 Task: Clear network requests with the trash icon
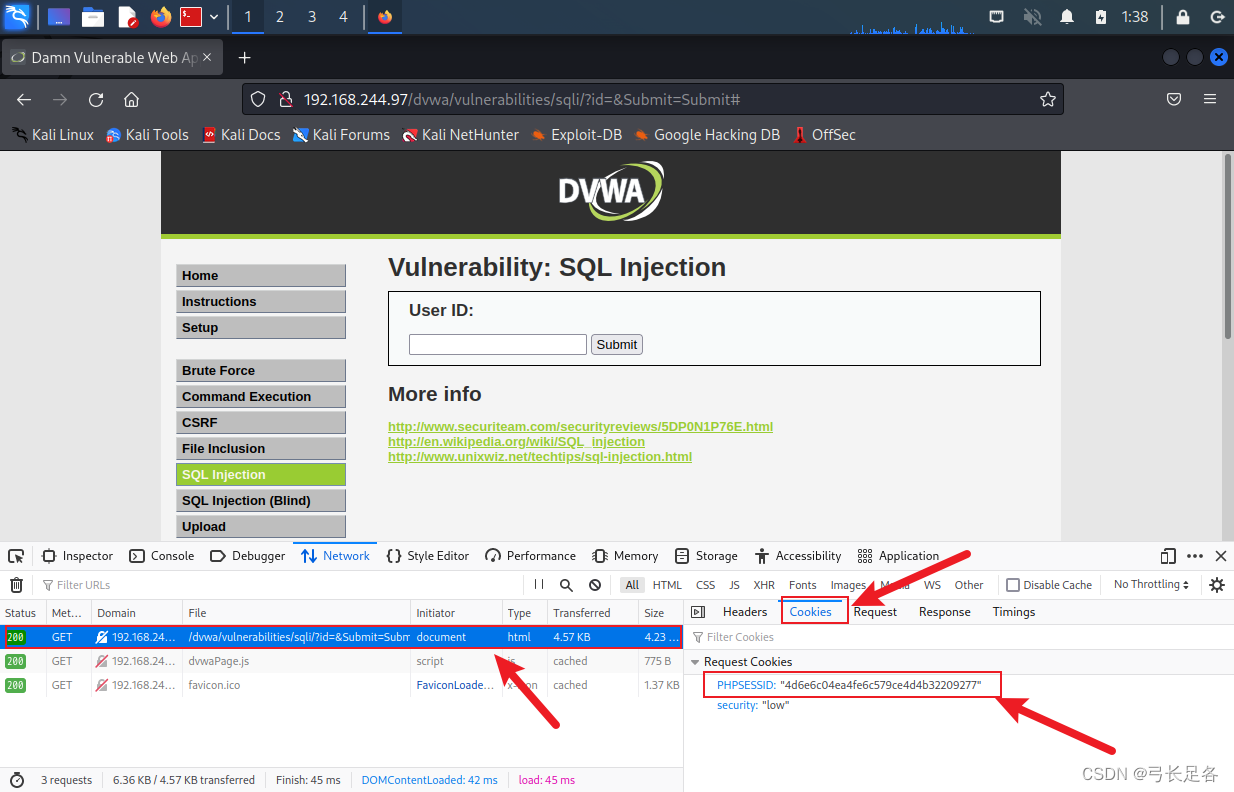tap(16, 584)
